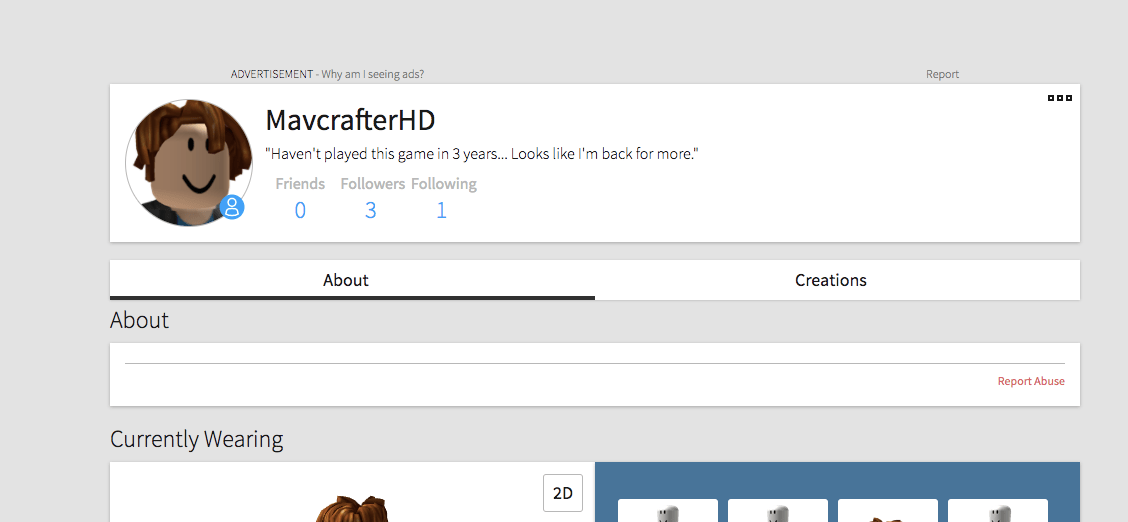
Task: Open the Friends count showing 0
Action: (300, 210)
